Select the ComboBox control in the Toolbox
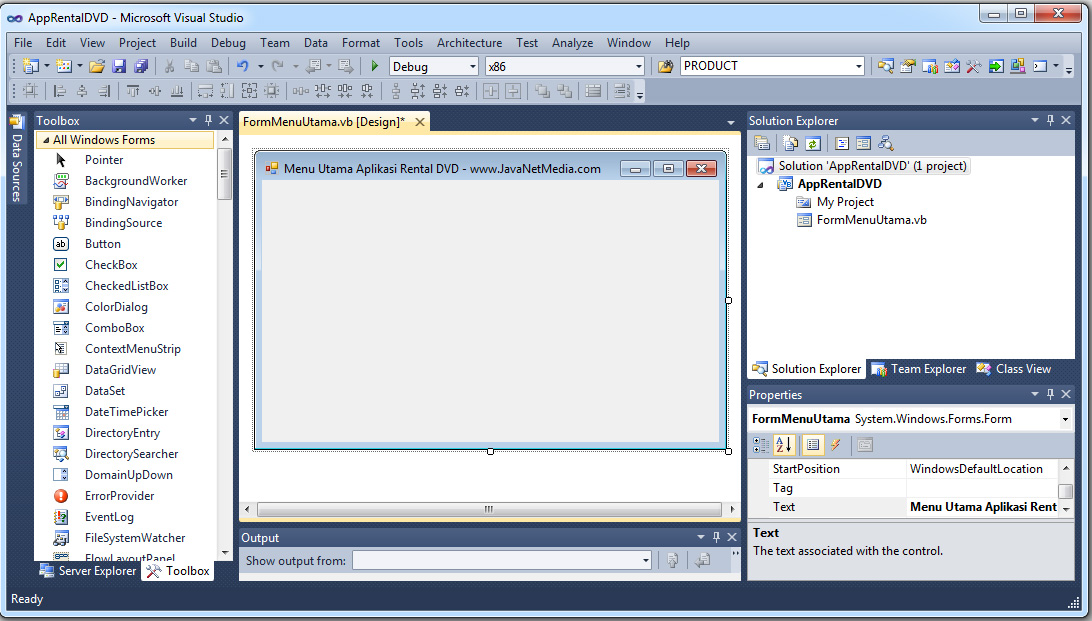Viewport: 1092px width, 621px height. [114, 327]
